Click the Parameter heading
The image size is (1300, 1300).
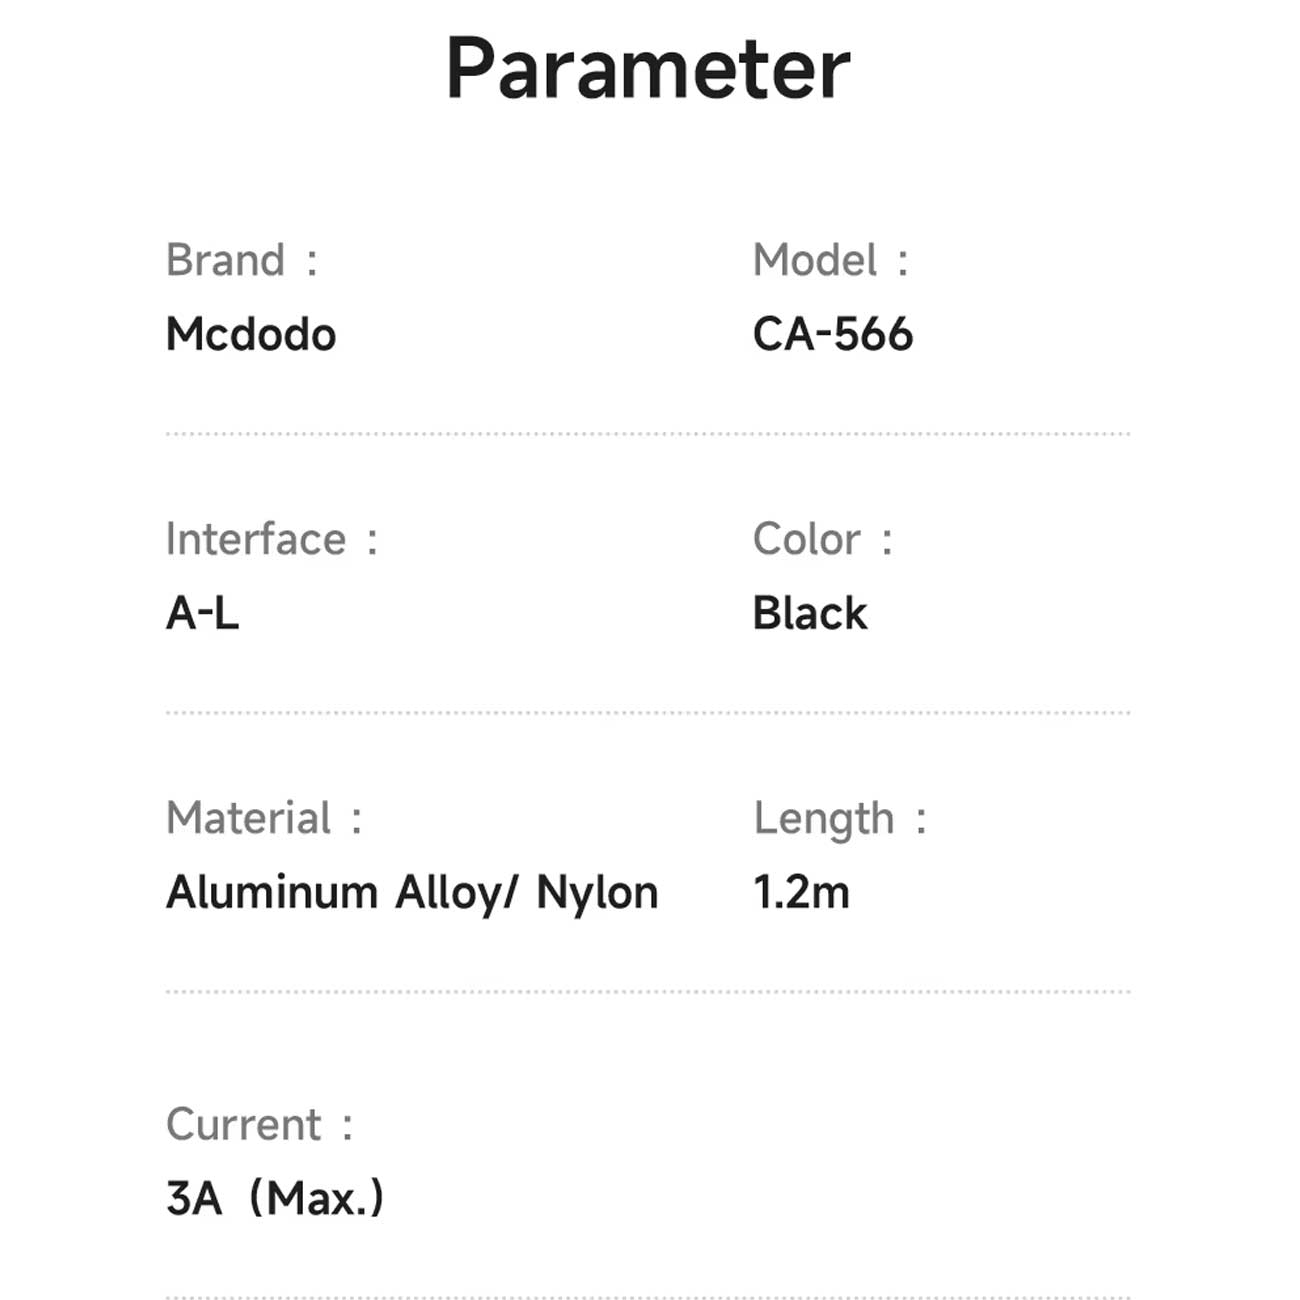point(648,68)
